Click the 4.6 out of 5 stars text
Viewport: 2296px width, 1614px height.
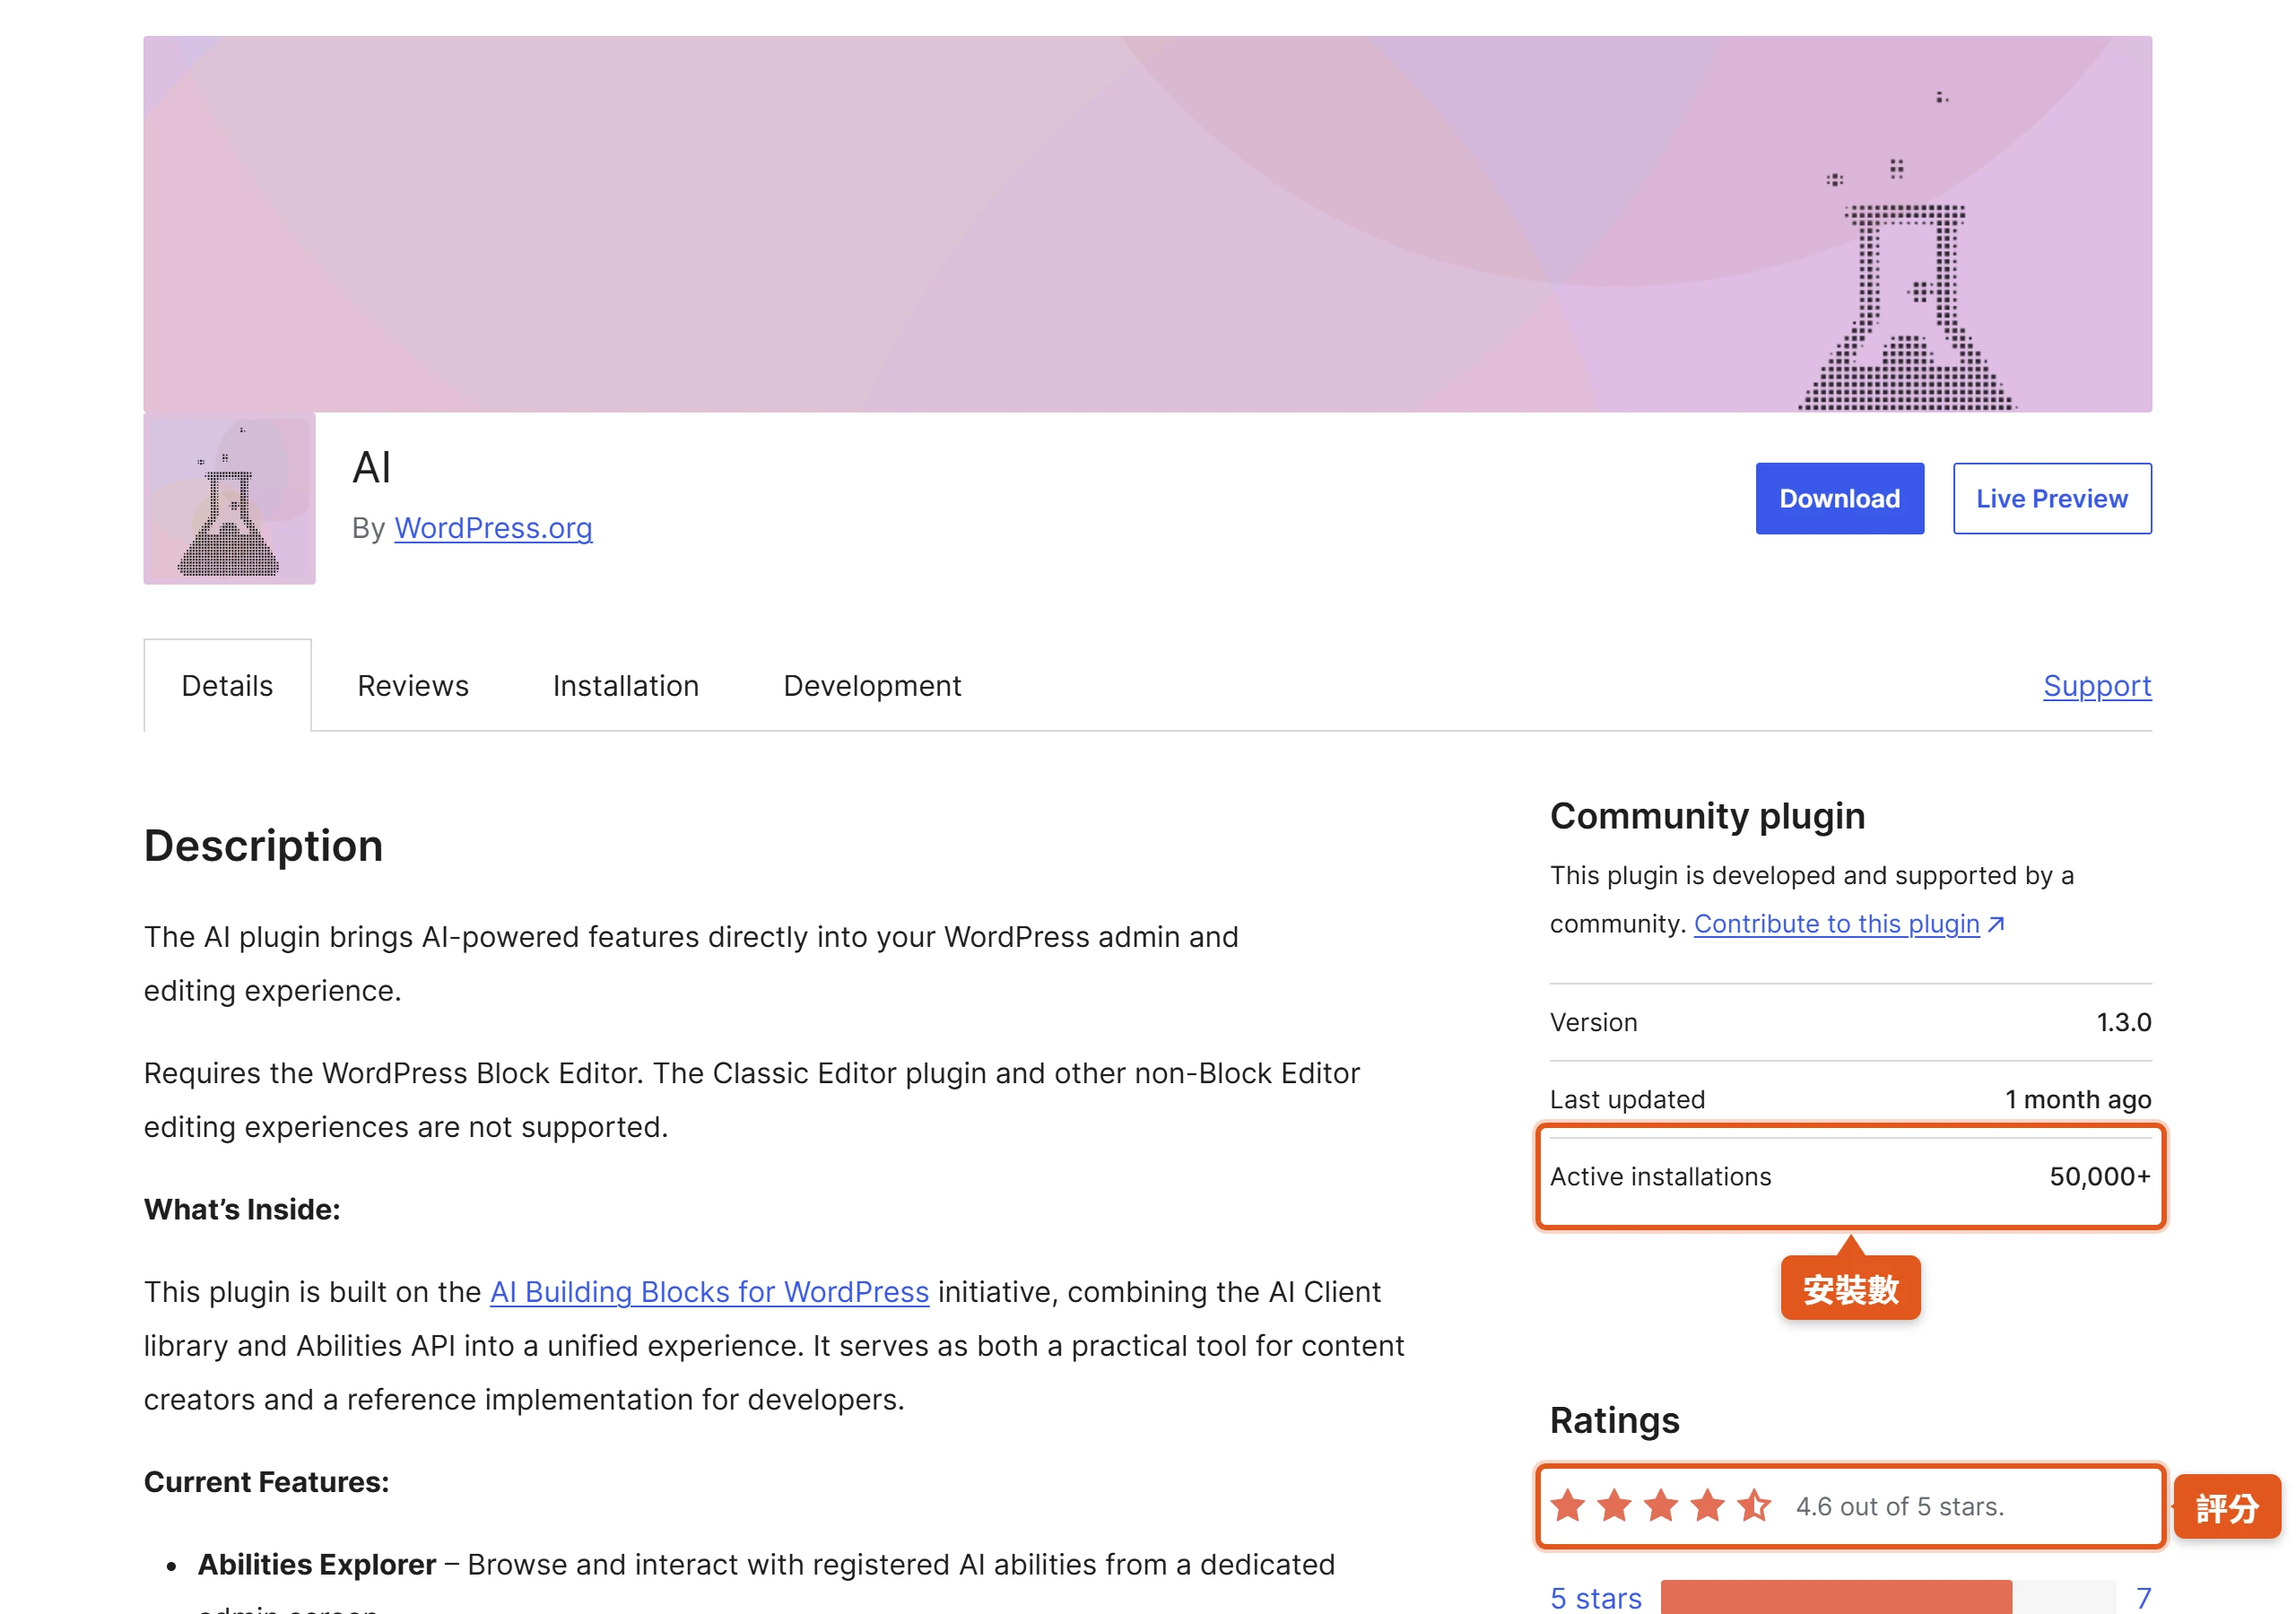click(x=1900, y=1506)
